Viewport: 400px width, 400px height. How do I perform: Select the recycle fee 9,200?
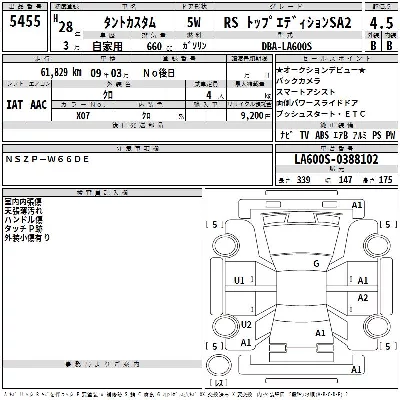(x=252, y=115)
